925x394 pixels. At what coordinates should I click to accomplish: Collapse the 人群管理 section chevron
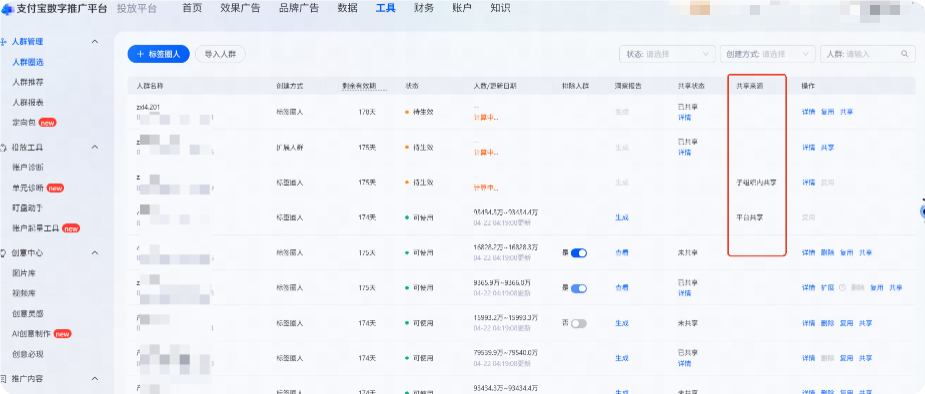point(95,42)
